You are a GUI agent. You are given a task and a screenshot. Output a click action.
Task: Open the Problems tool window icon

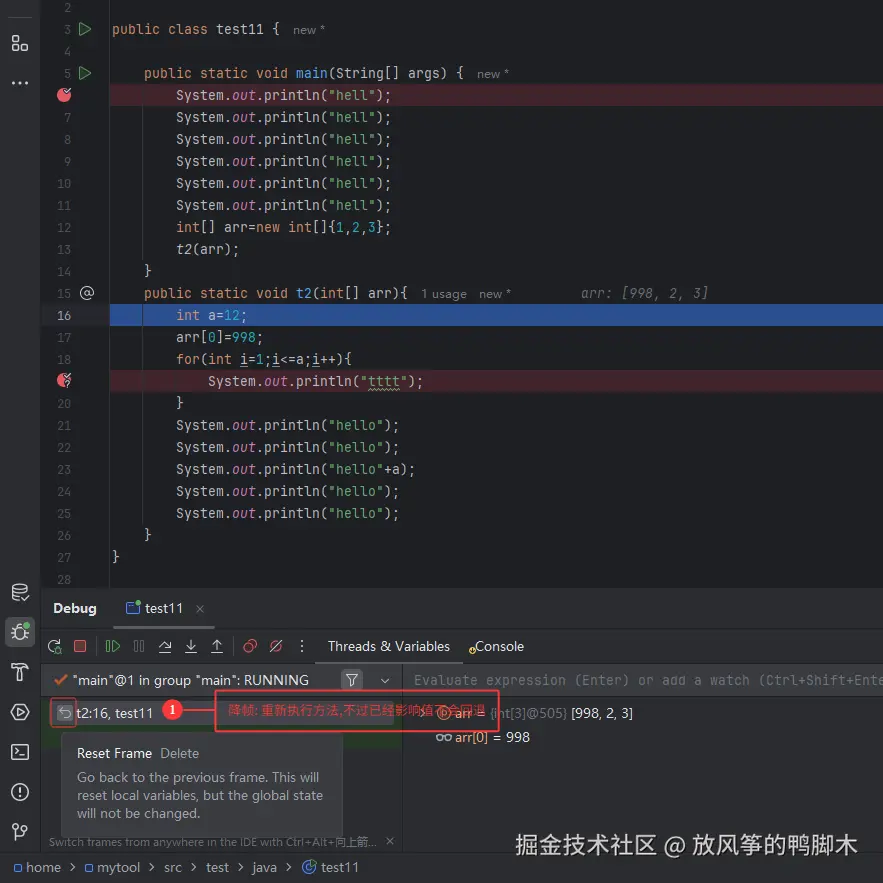[20, 792]
